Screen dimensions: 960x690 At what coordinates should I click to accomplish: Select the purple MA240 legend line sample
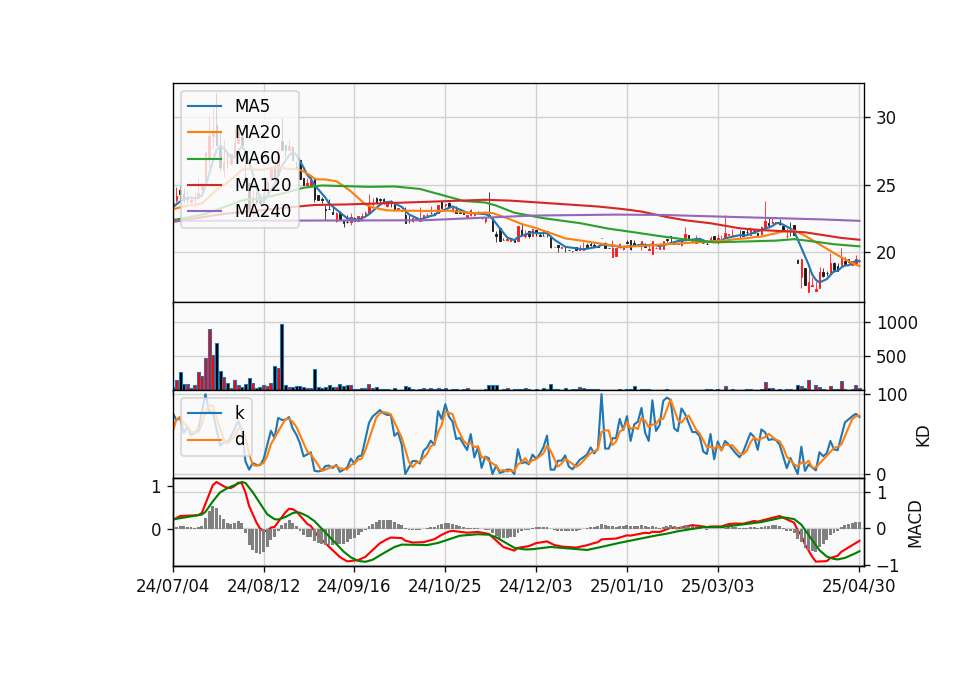pyautogui.click(x=205, y=212)
